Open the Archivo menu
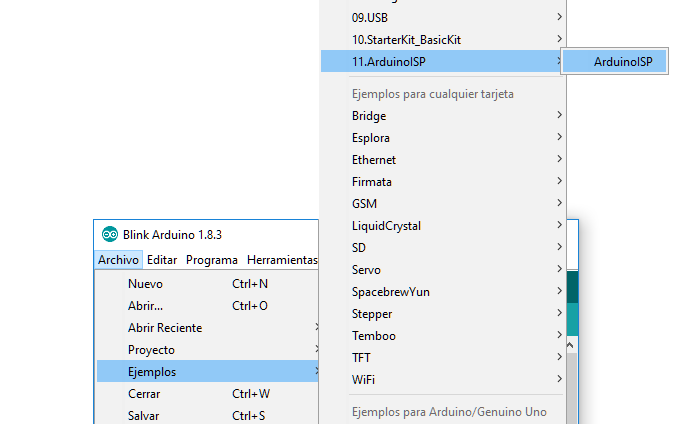 (x=118, y=260)
